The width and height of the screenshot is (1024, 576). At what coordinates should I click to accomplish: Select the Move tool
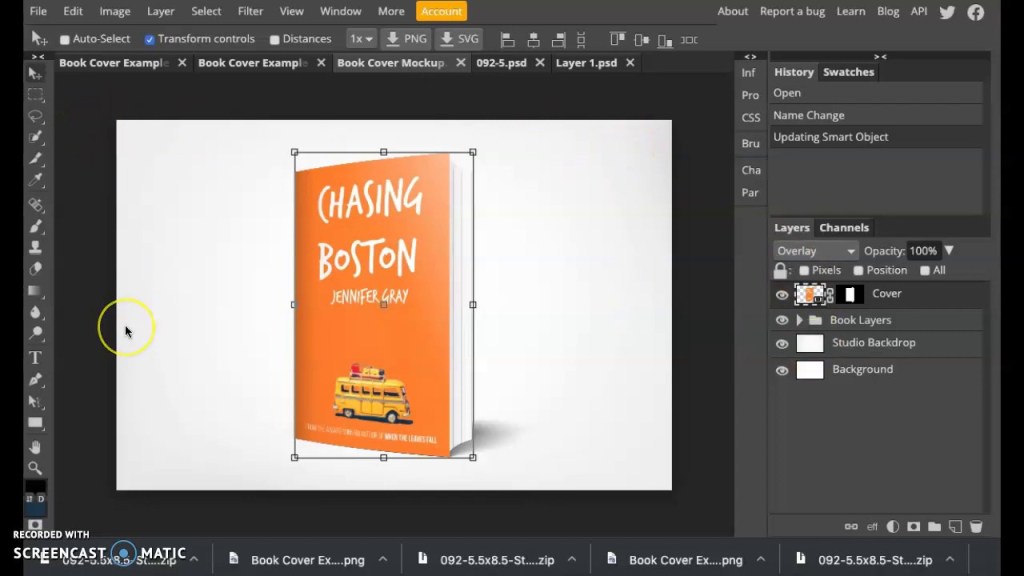click(35, 72)
